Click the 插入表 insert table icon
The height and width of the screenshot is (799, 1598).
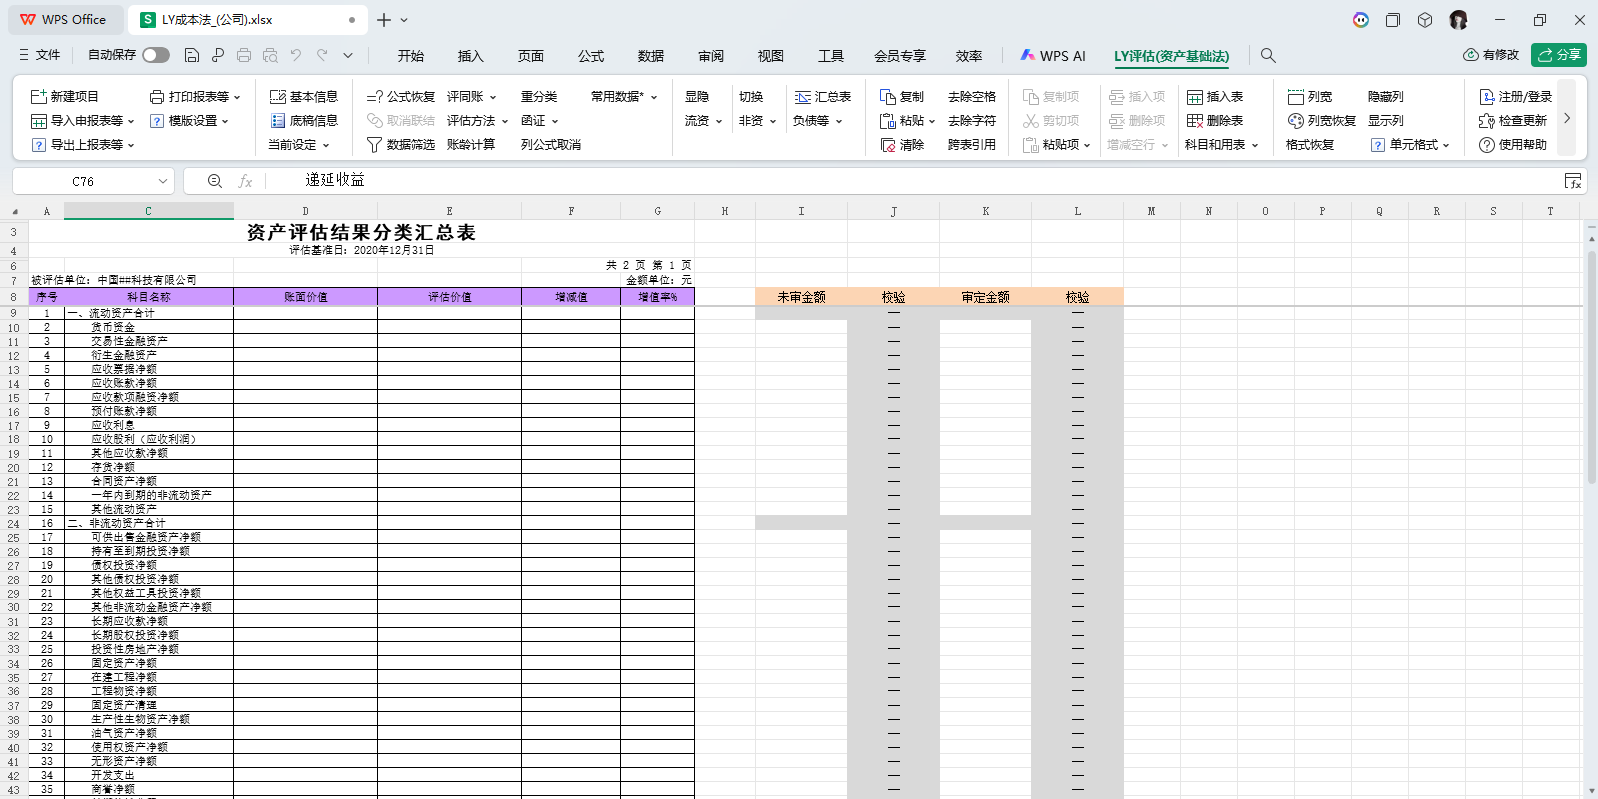point(1195,97)
